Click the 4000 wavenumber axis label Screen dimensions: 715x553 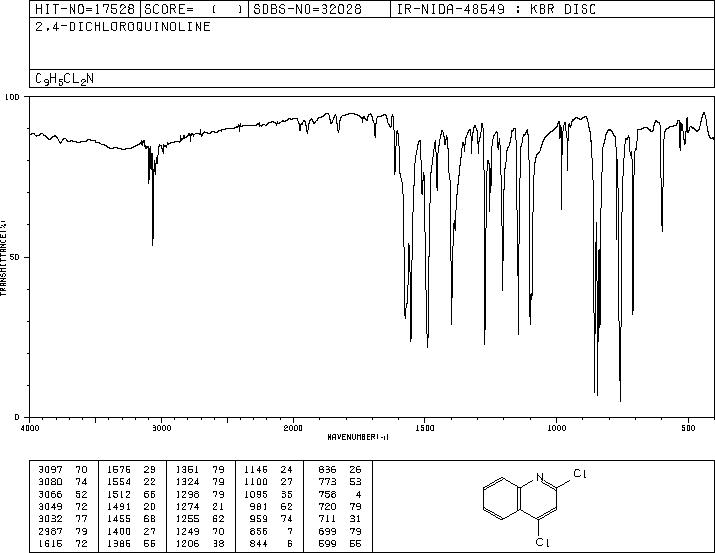click(30, 428)
